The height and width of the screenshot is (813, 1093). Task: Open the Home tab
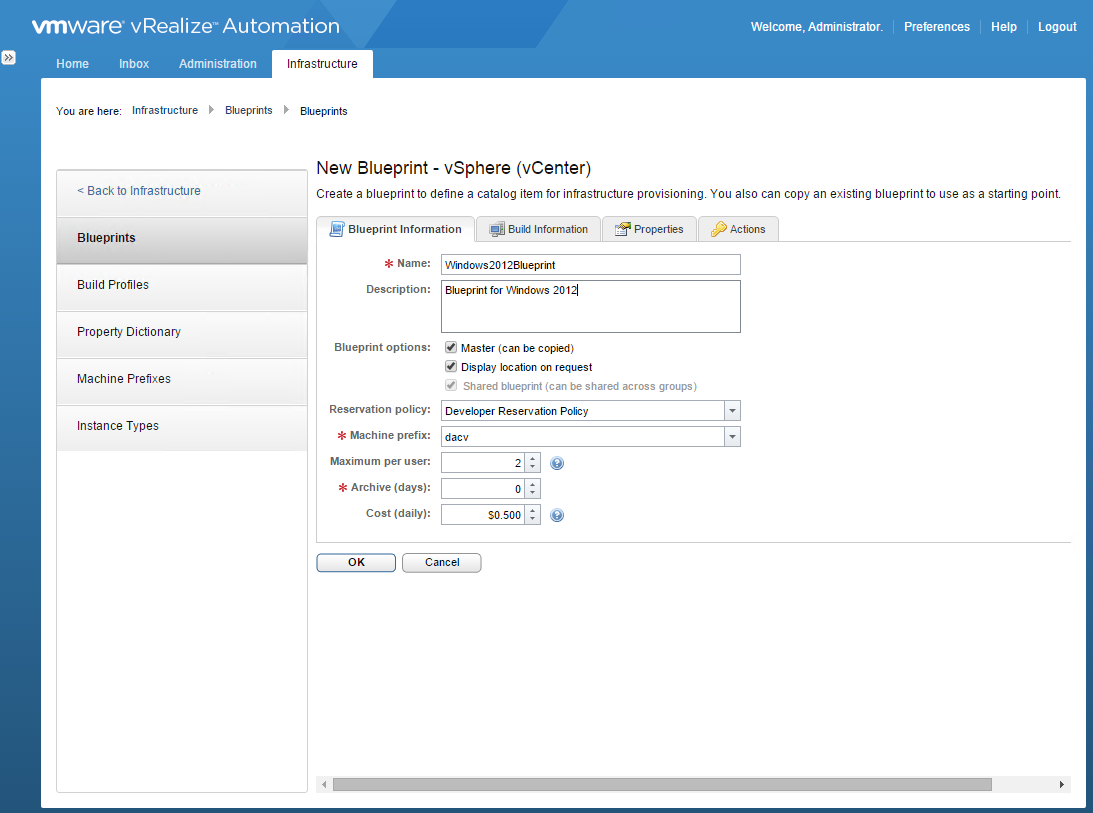tap(72, 63)
